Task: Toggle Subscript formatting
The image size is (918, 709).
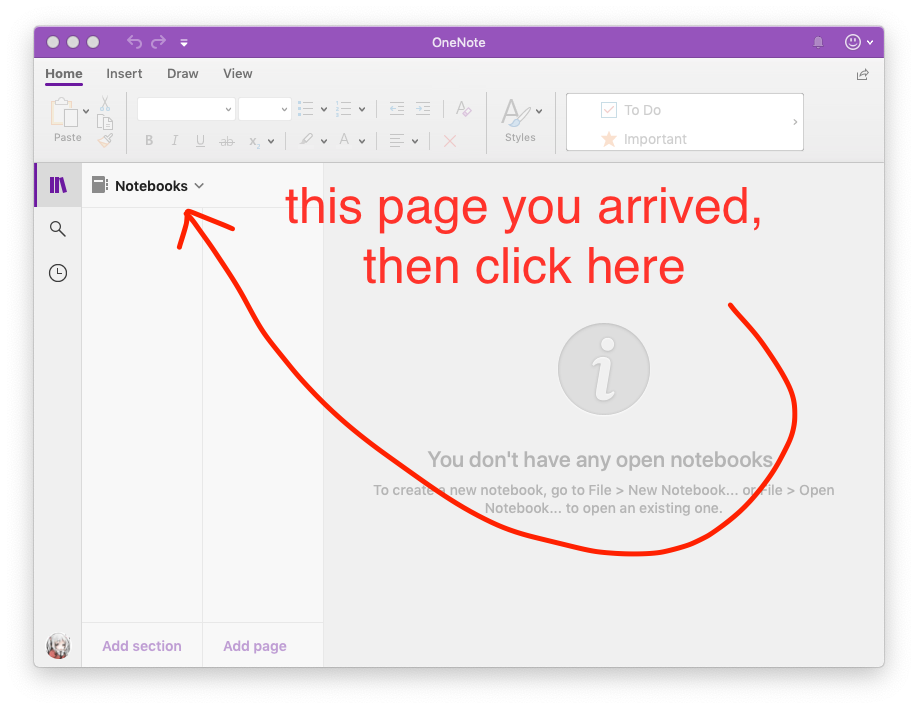Action: pos(254,141)
